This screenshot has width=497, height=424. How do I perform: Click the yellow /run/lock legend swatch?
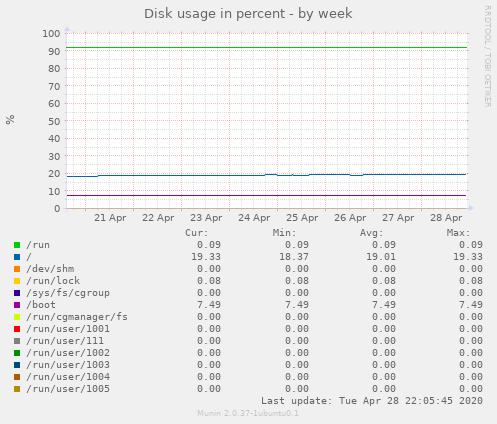17,281
